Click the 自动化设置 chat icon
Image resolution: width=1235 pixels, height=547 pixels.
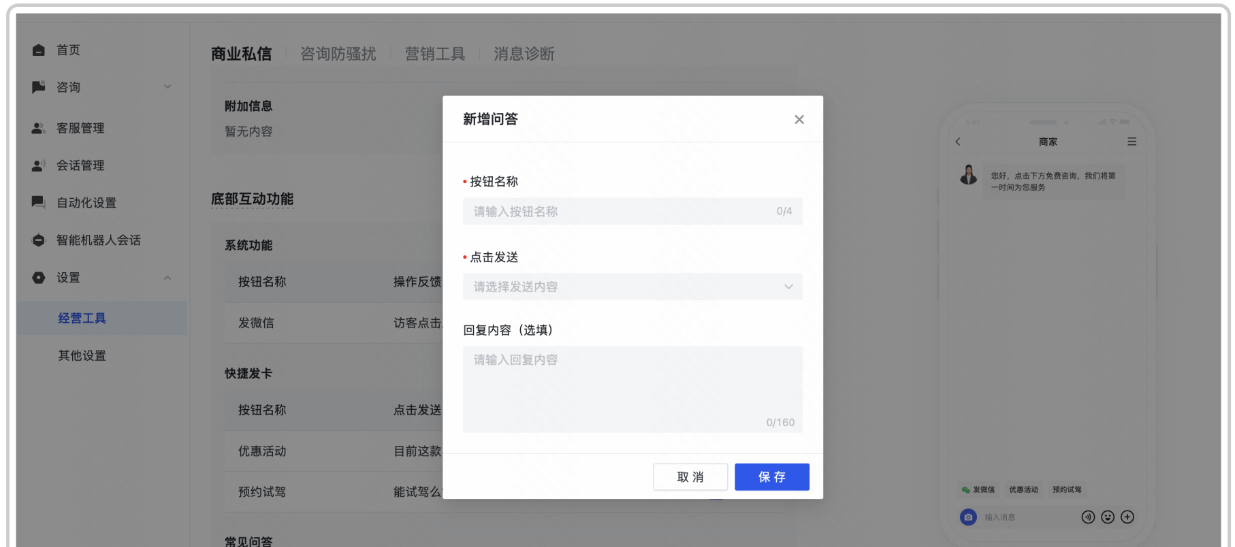pyautogui.click(x=39, y=203)
